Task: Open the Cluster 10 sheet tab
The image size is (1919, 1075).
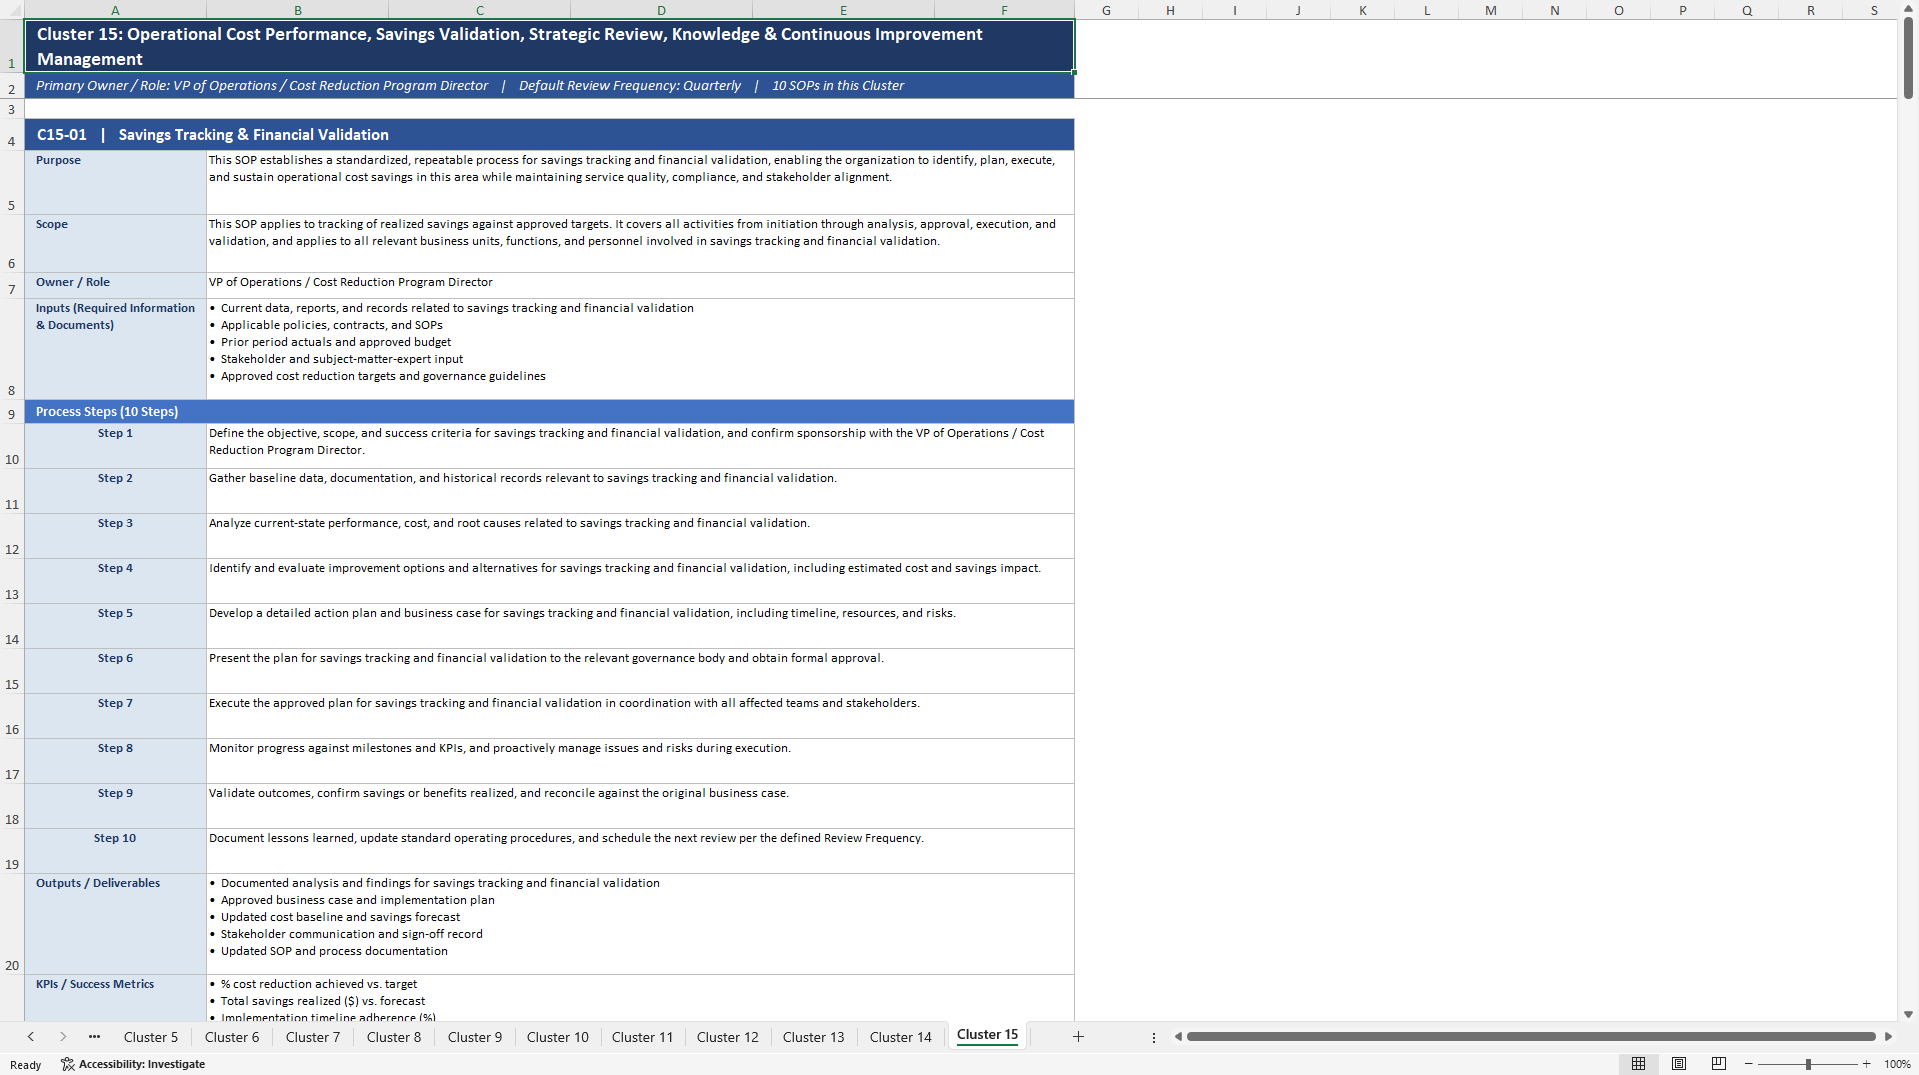Action: click(558, 1037)
